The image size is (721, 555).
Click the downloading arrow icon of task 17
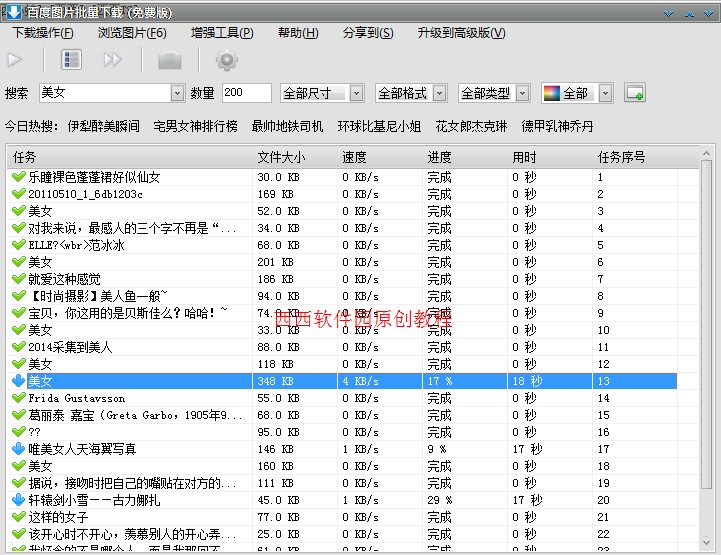[x=18, y=449]
